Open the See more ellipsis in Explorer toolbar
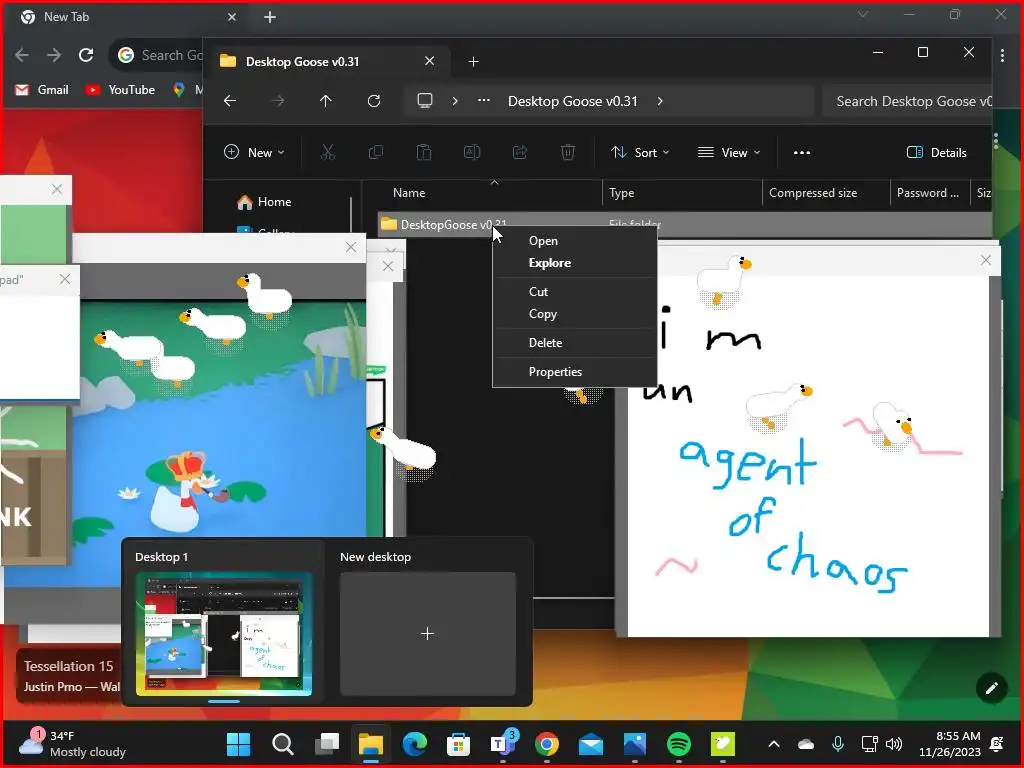Image resolution: width=1024 pixels, height=768 pixels. pyautogui.click(x=802, y=153)
